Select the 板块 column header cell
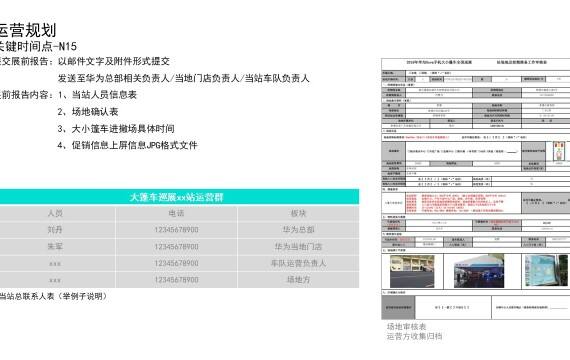The height and width of the screenshot is (360, 570). (298, 213)
